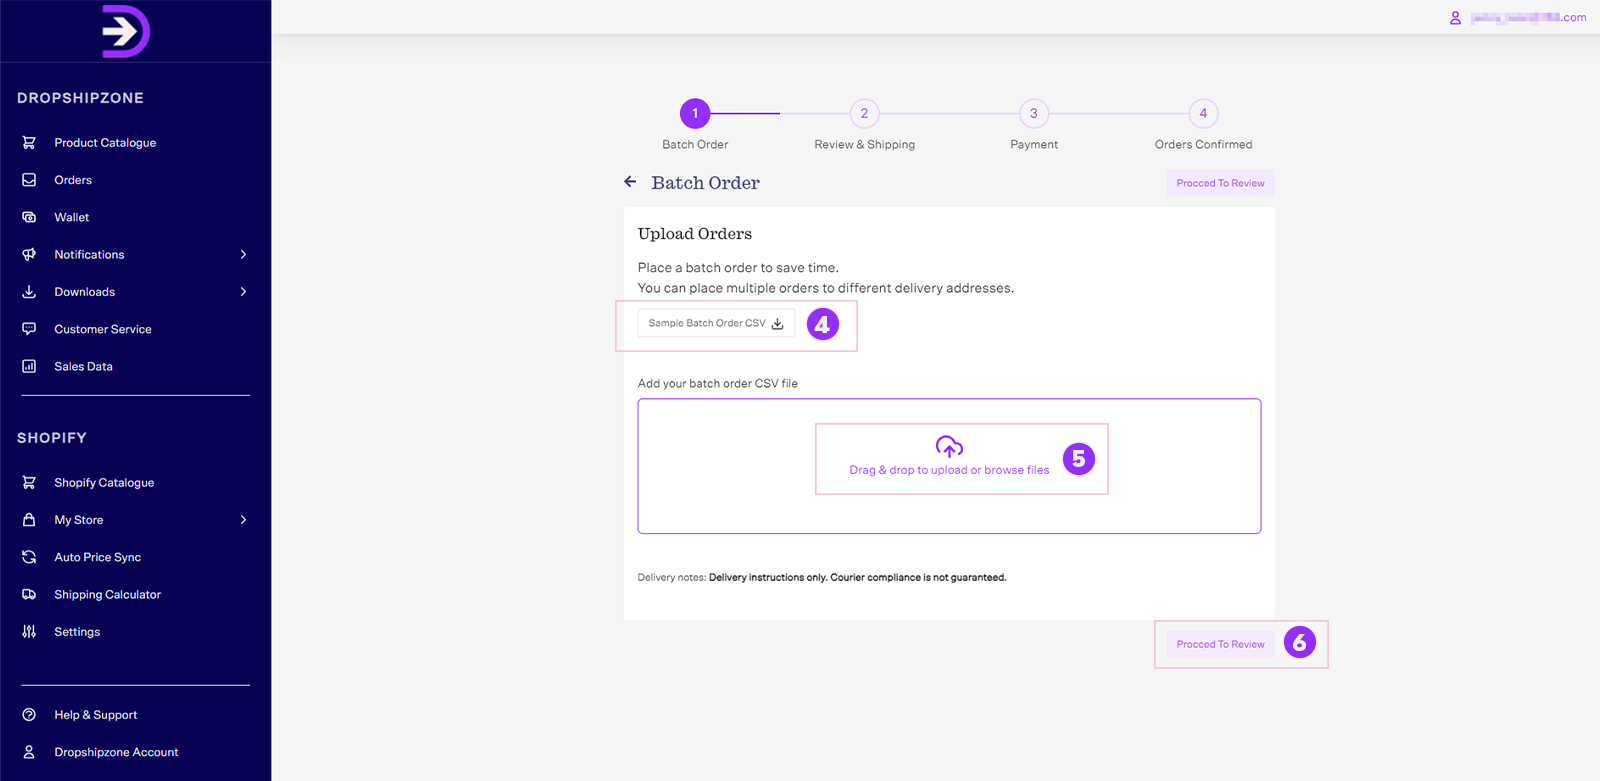Click the Dropshipzone arrow logo
This screenshot has width=1600, height=781.
pos(126,31)
